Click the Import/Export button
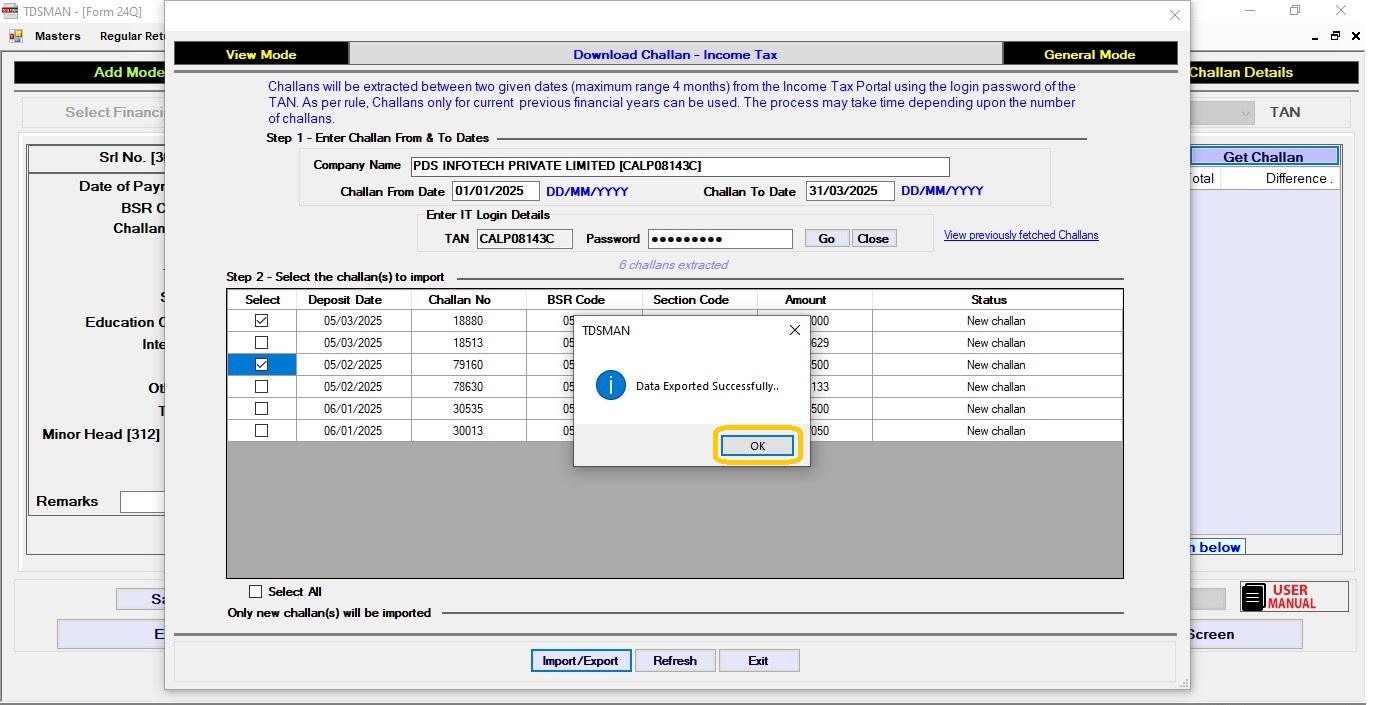Viewport: 1373px width, 705px height. [x=580, y=661]
